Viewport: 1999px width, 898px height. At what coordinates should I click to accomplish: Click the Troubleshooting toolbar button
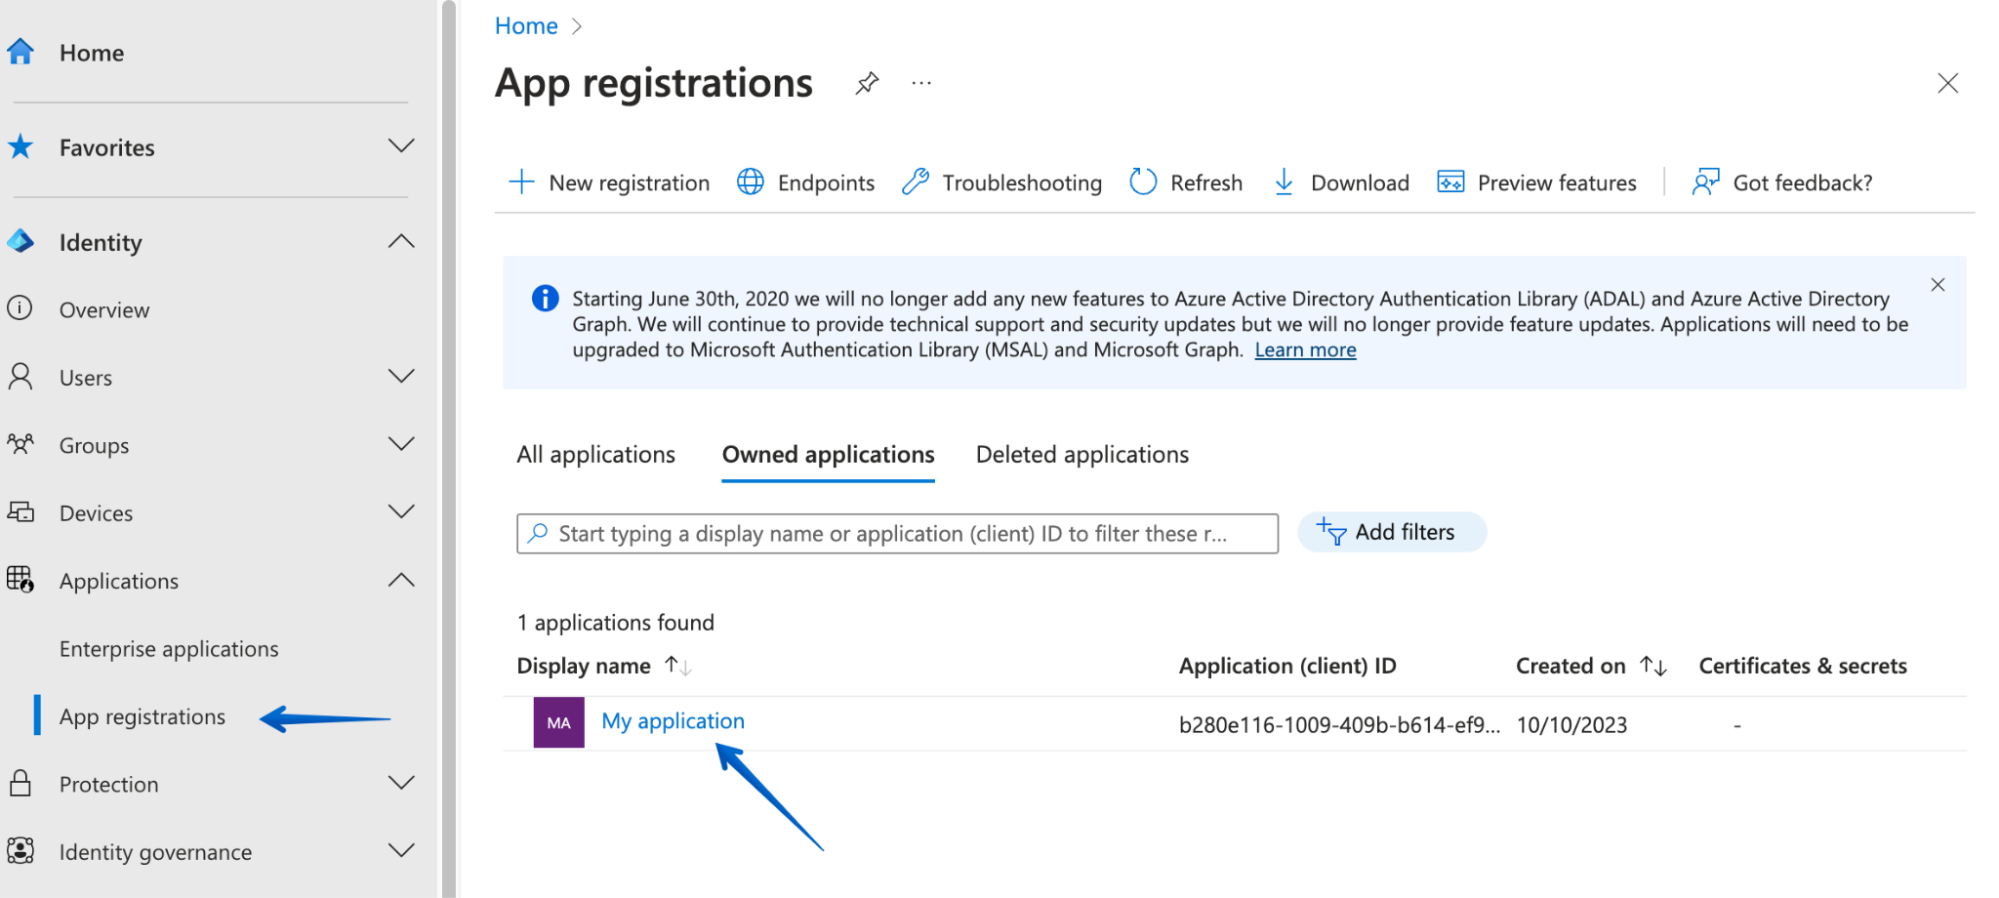(x=1002, y=182)
